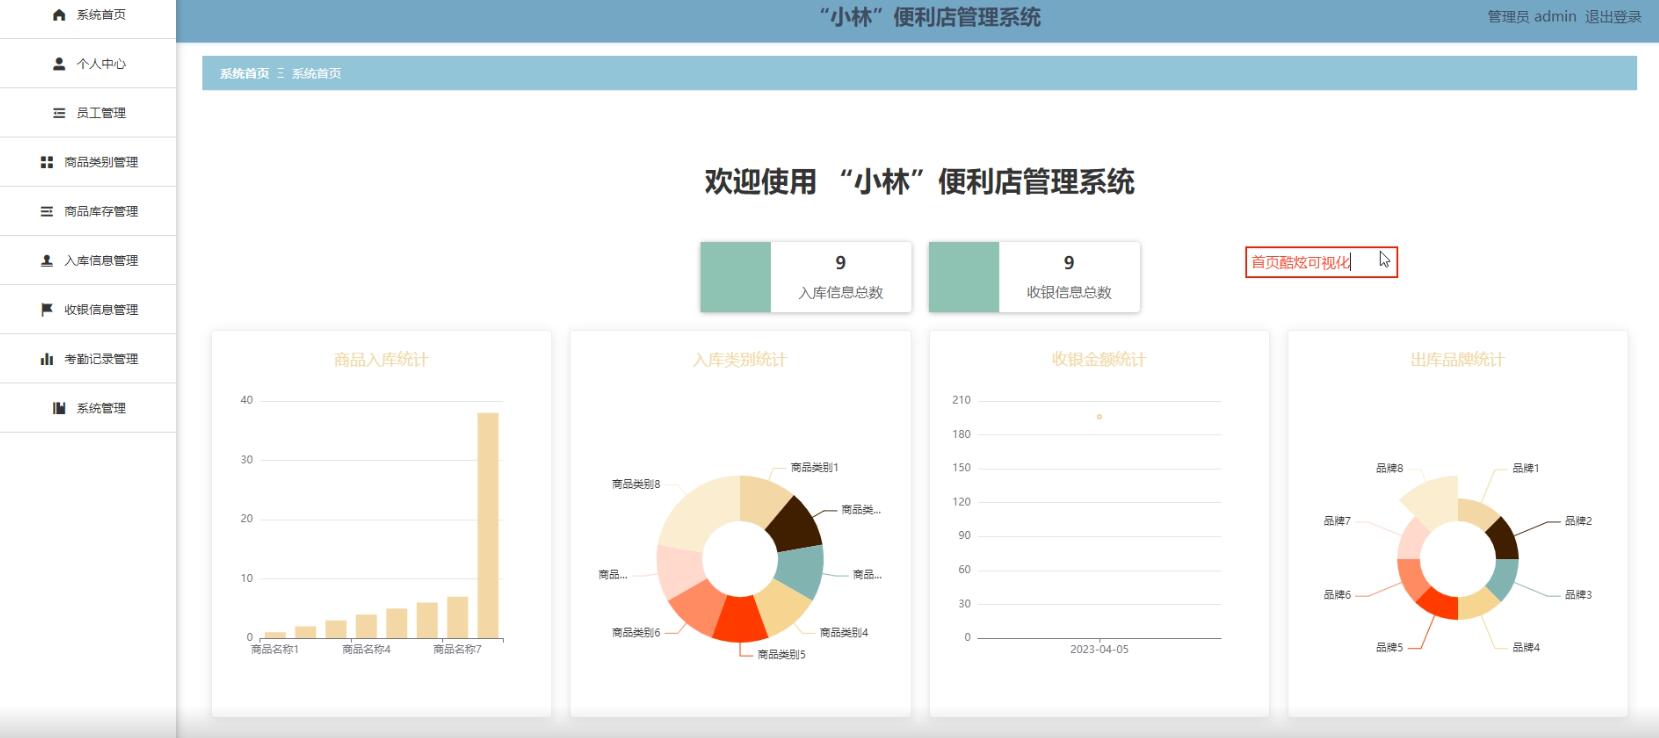Image resolution: width=1659 pixels, height=738 pixels.
Task: Open 个人中心 menu item
Action: pyautogui.click(x=88, y=64)
